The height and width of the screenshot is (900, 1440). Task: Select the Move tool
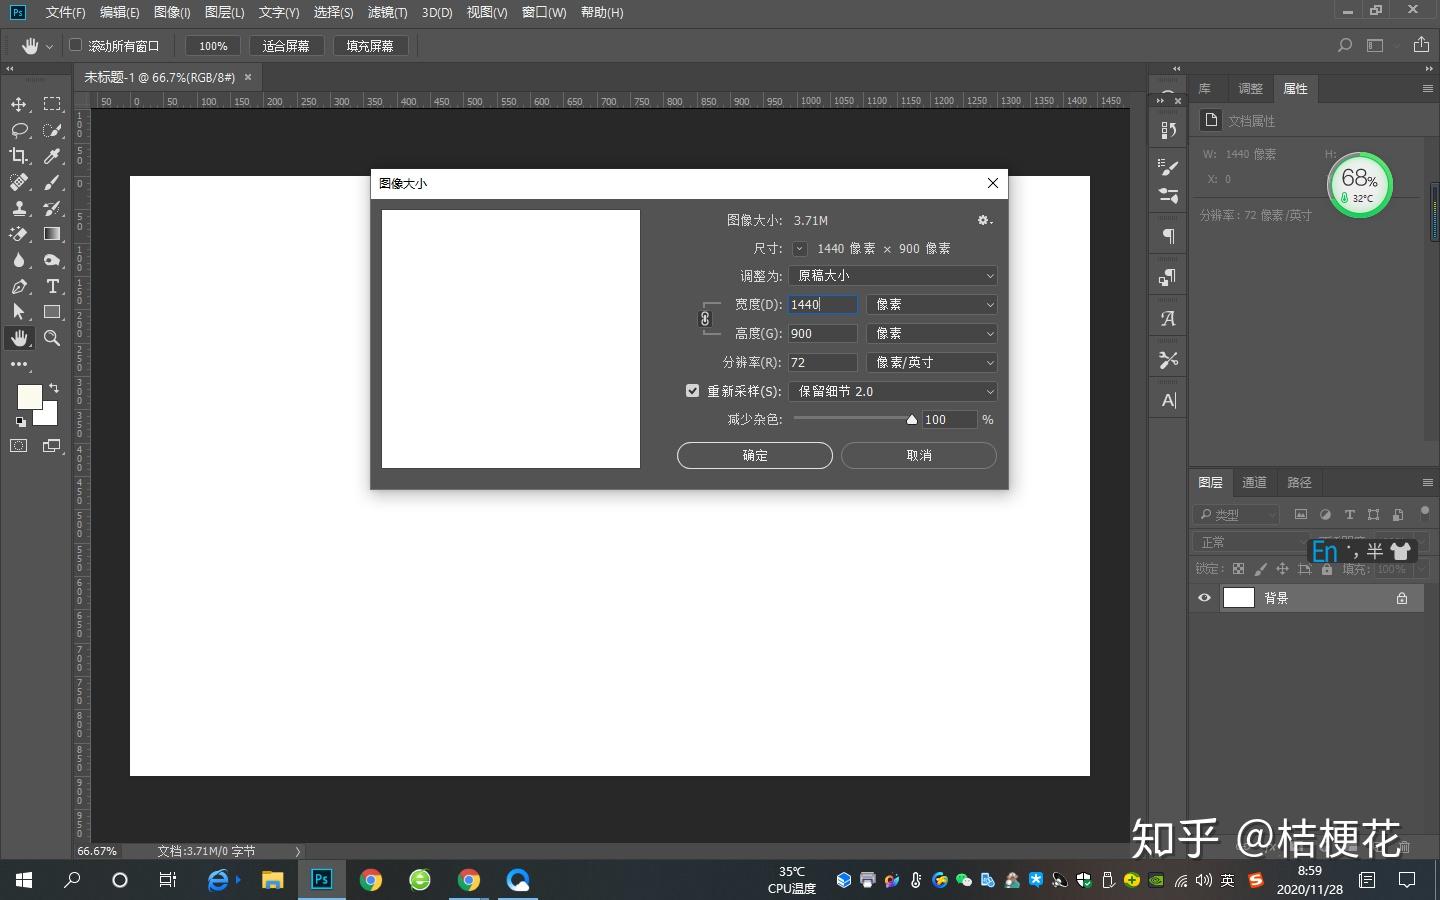19,104
